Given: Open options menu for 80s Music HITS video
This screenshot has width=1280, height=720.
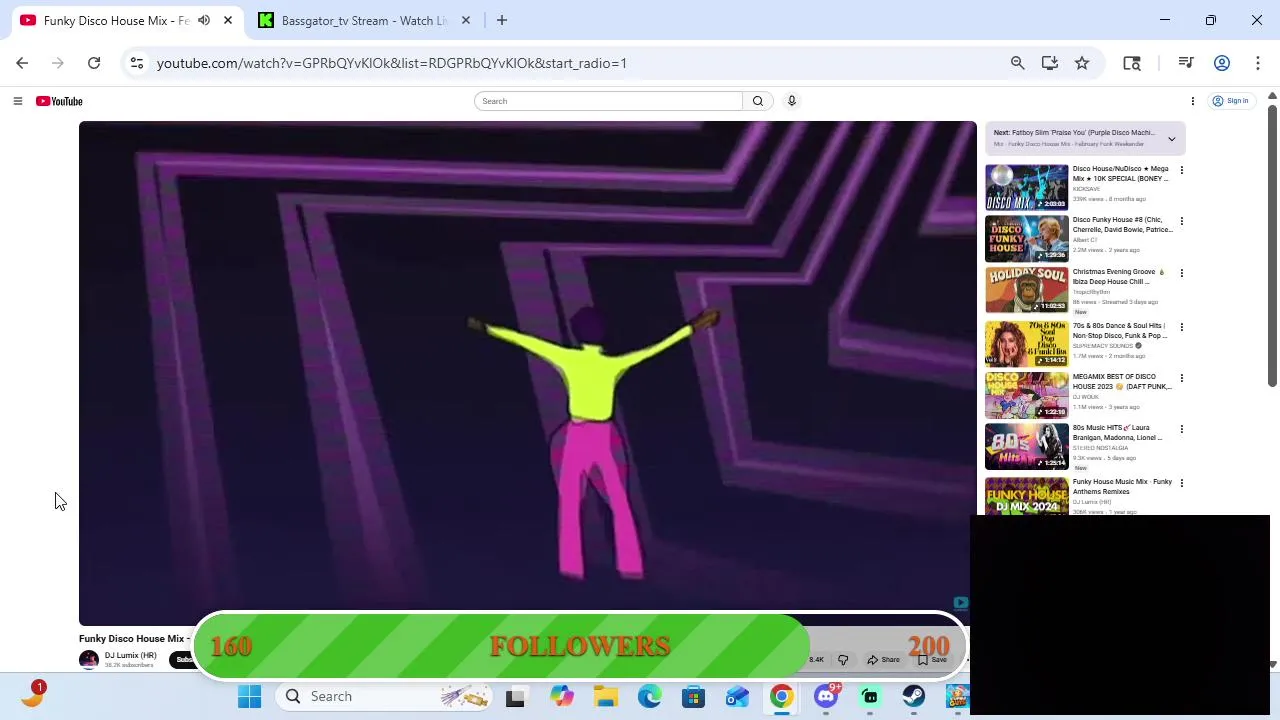Looking at the screenshot, I should click(1181, 429).
